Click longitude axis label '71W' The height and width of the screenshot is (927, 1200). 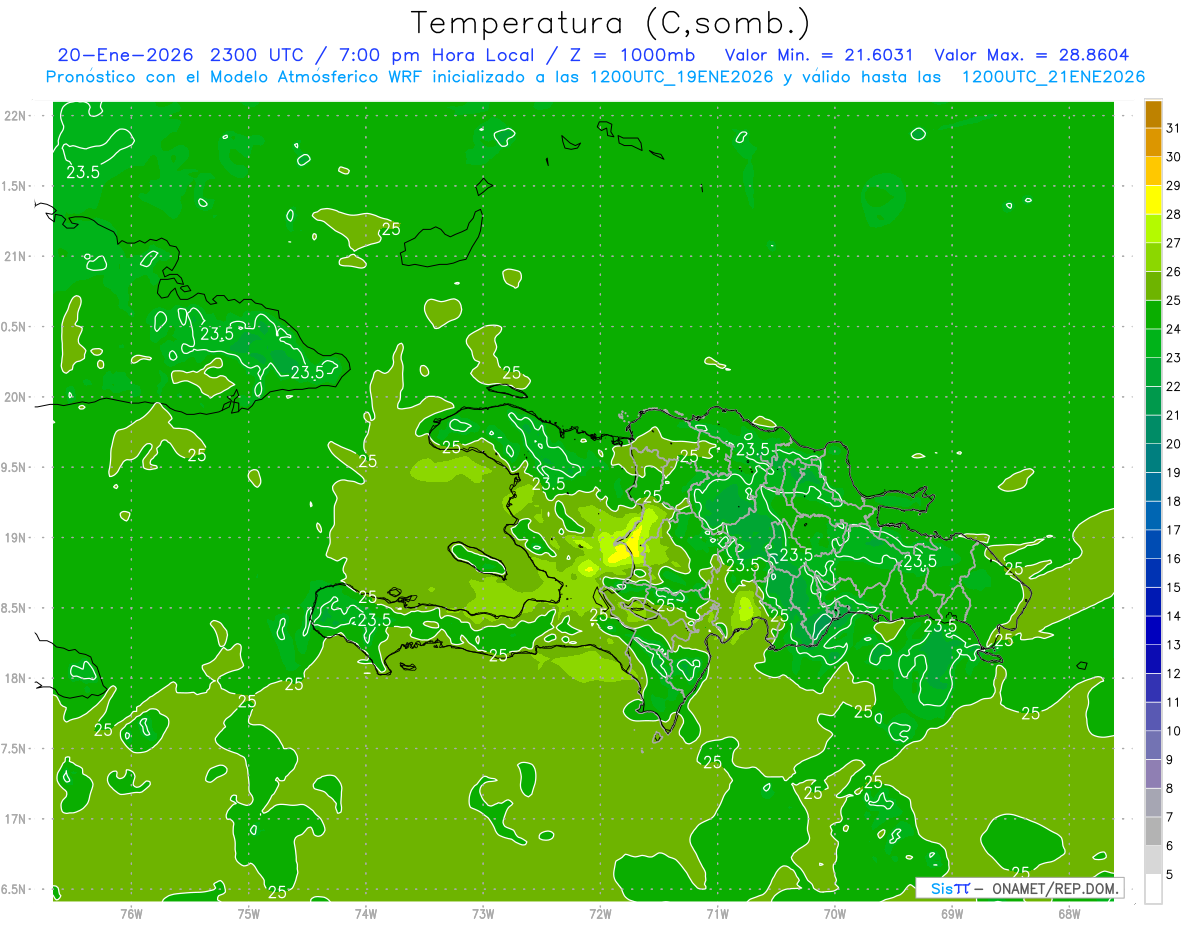click(717, 914)
